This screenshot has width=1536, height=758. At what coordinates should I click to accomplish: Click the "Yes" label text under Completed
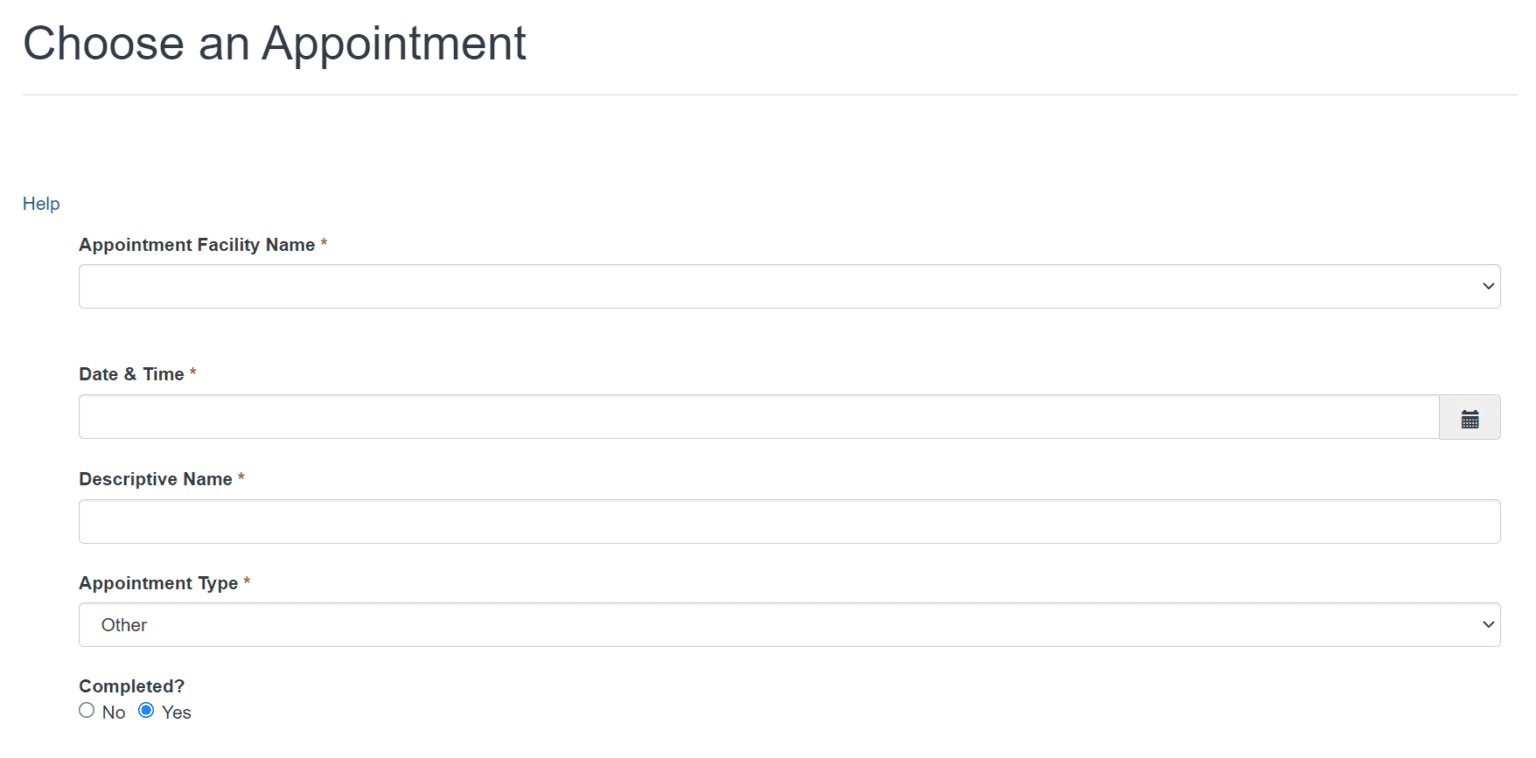(176, 713)
